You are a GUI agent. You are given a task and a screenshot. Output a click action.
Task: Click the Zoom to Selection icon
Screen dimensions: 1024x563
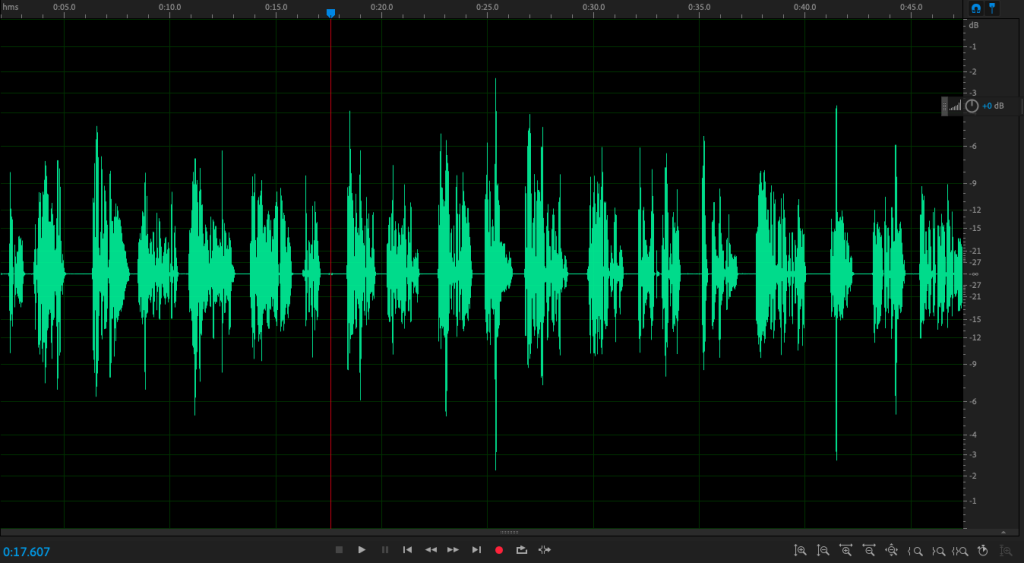(x=960, y=551)
